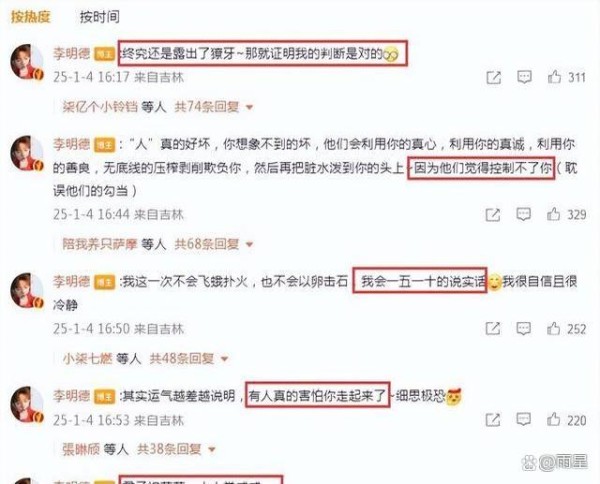Expand the 共48条回复 replies
The height and width of the screenshot is (484, 600).
pos(189,359)
